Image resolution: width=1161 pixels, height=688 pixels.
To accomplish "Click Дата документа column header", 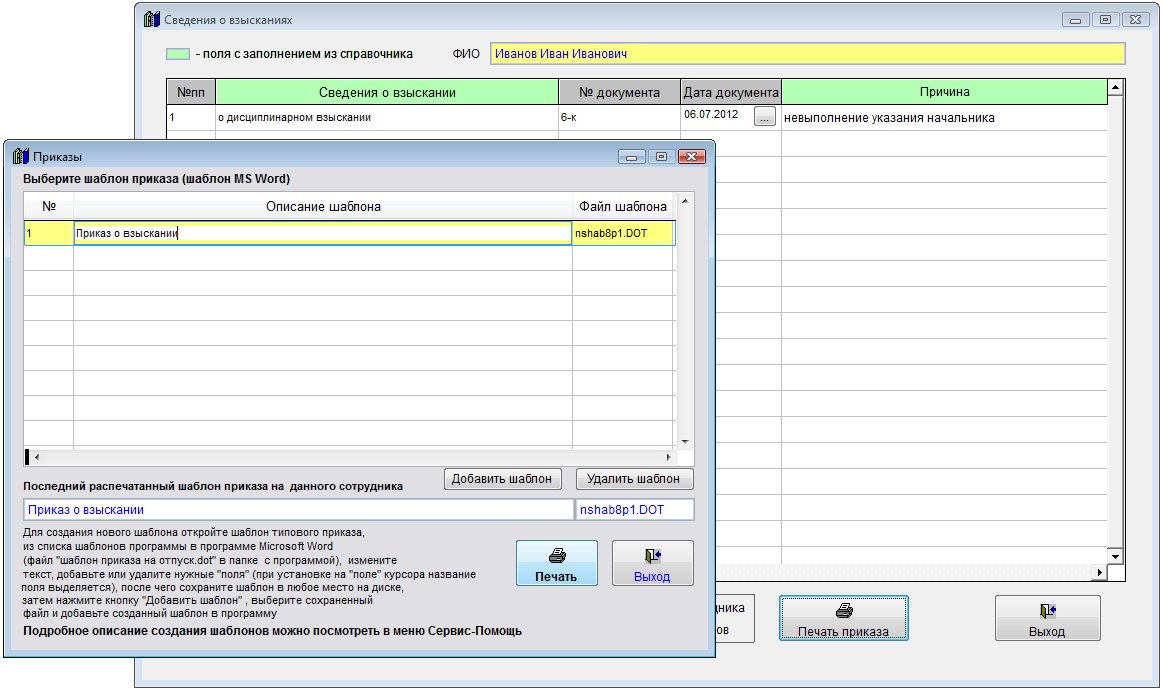I will 731,92.
